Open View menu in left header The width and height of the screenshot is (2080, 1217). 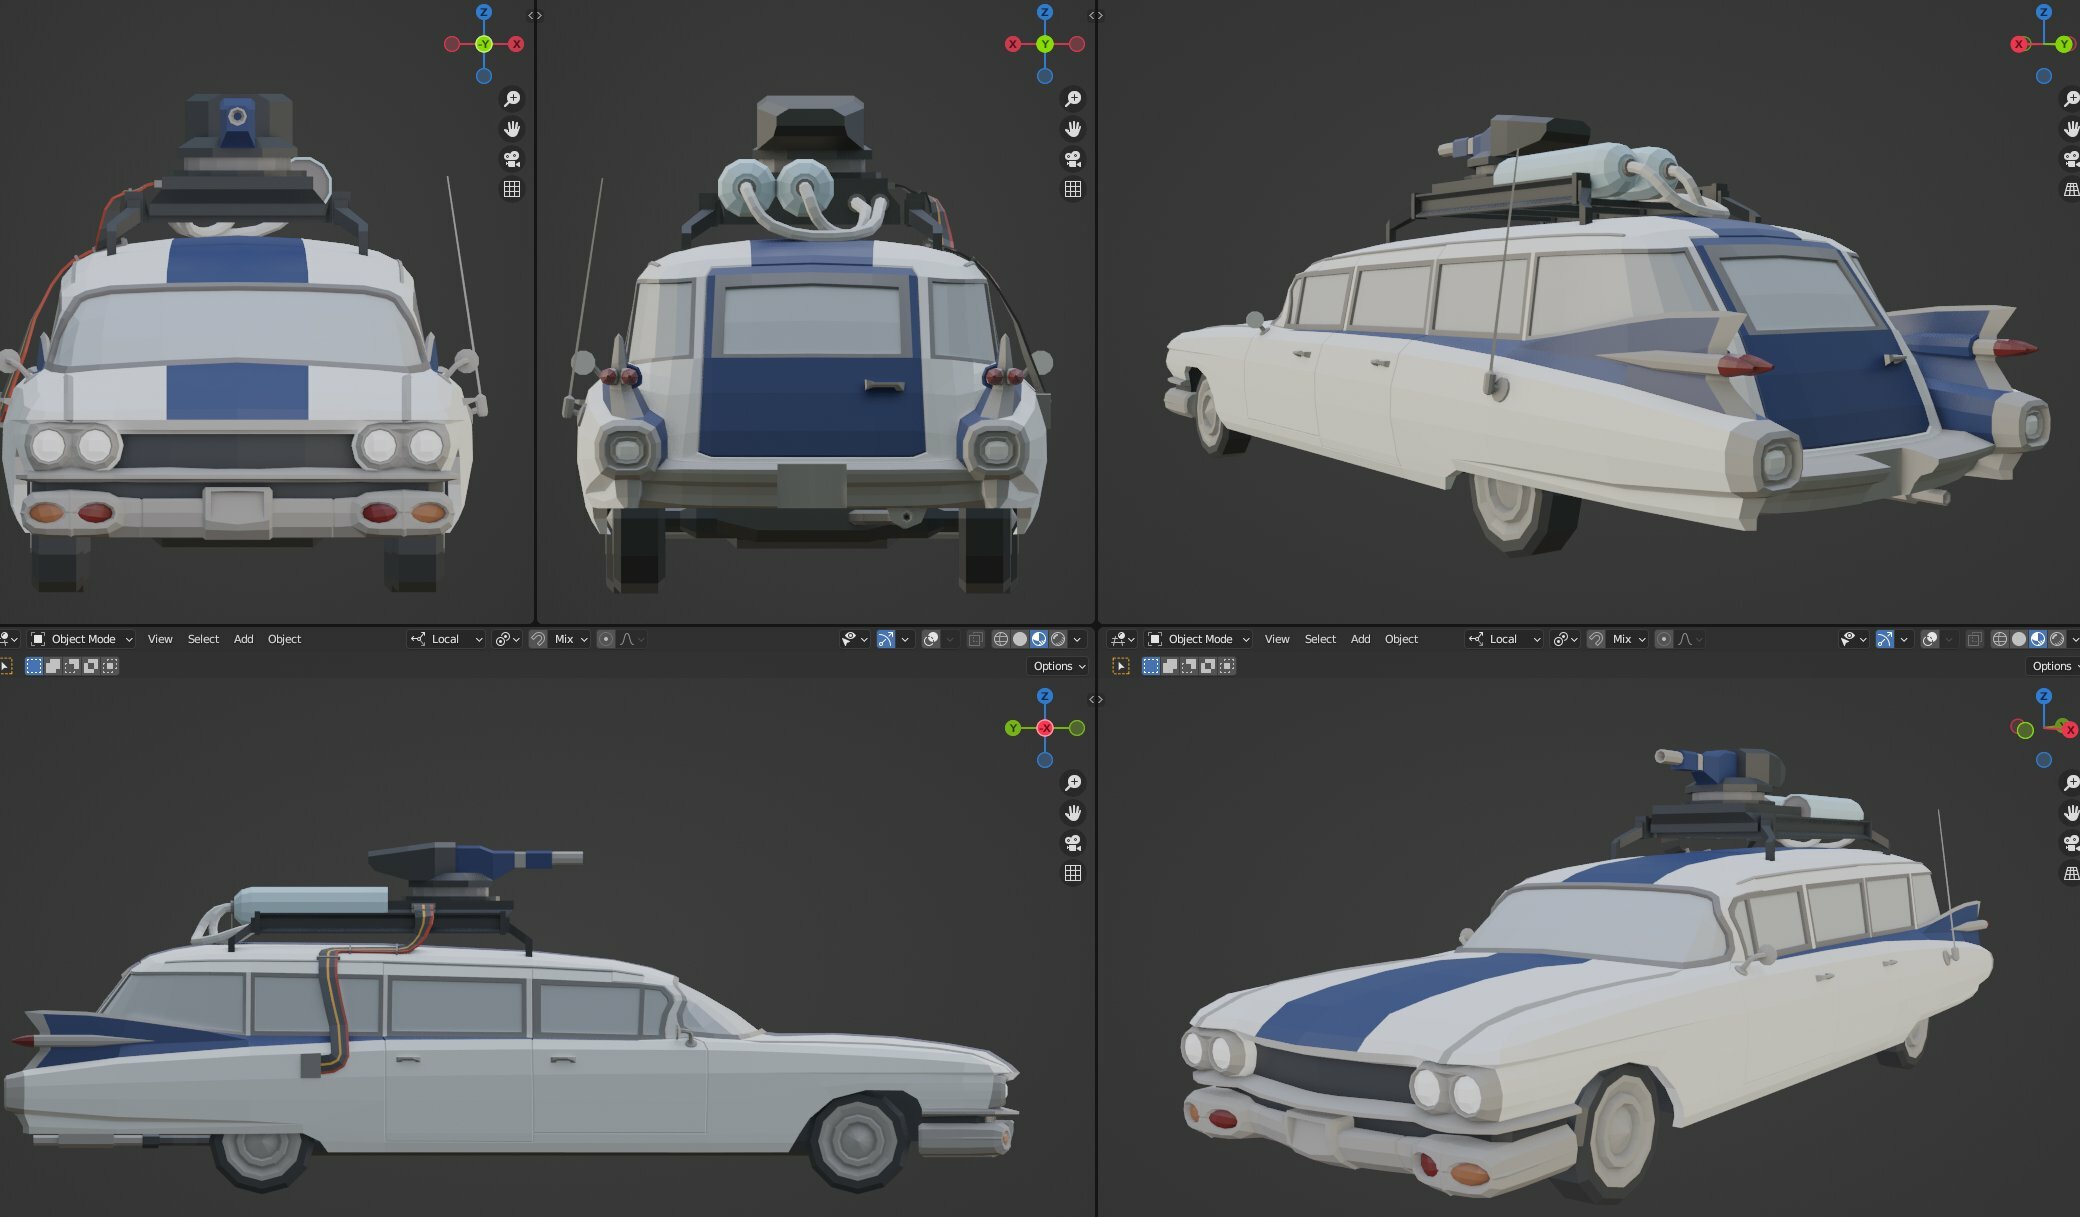160,639
